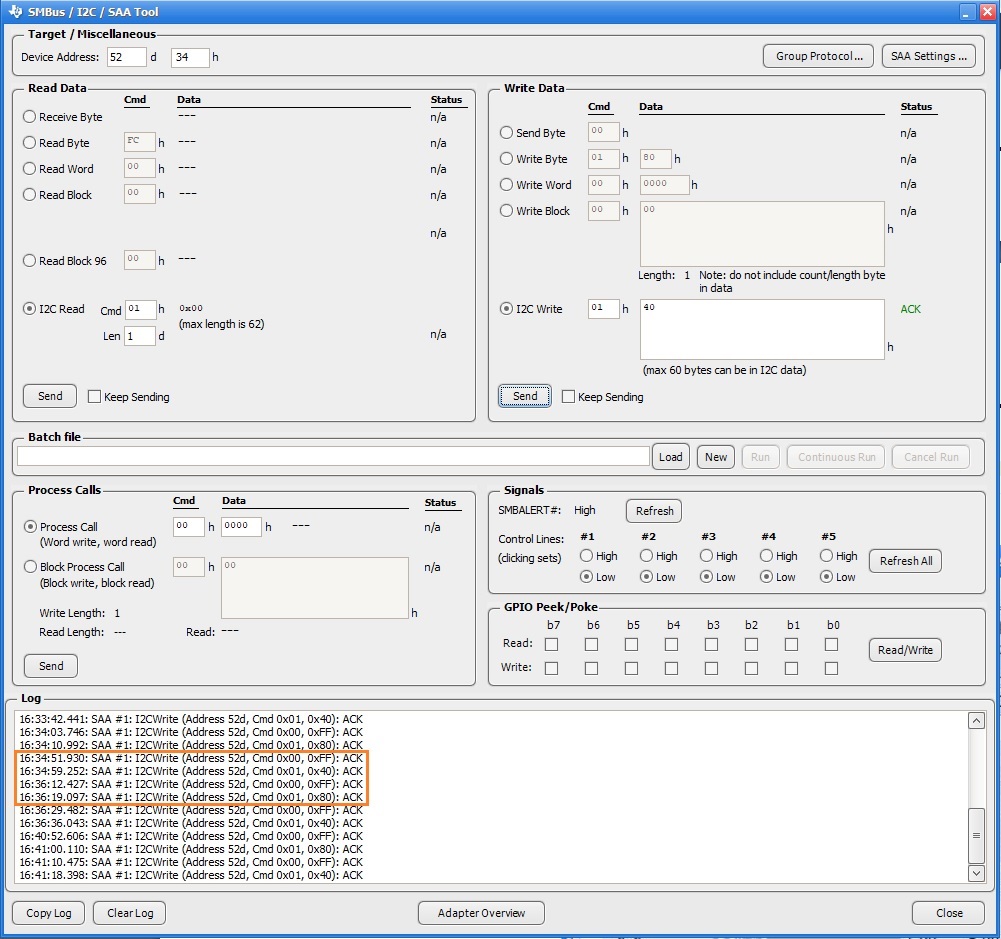Refresh the SMBALERT# signal
This screenshot has width=1001, height=939.
tap(654, 511)
